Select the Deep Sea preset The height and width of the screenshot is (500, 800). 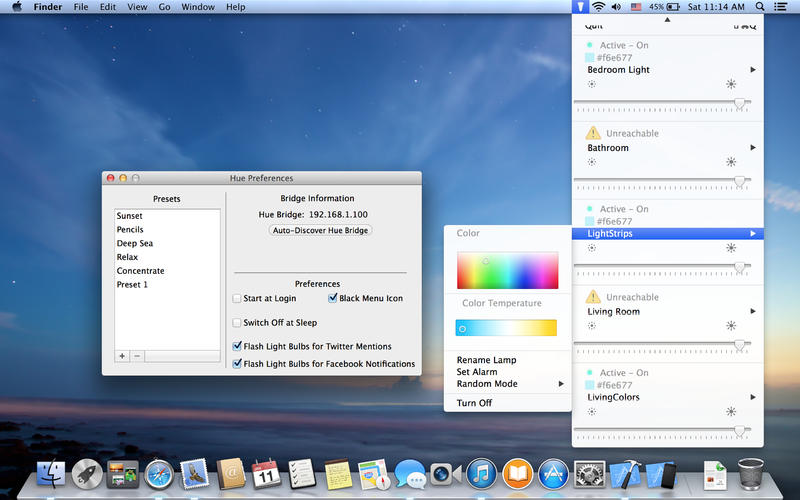167,243
